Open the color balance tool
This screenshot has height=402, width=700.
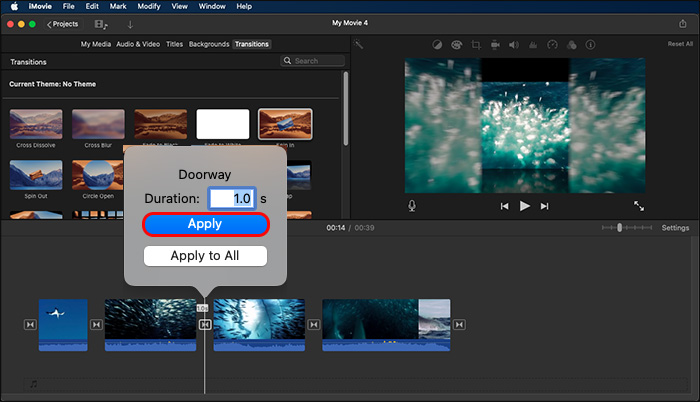(x=437, y=45)
